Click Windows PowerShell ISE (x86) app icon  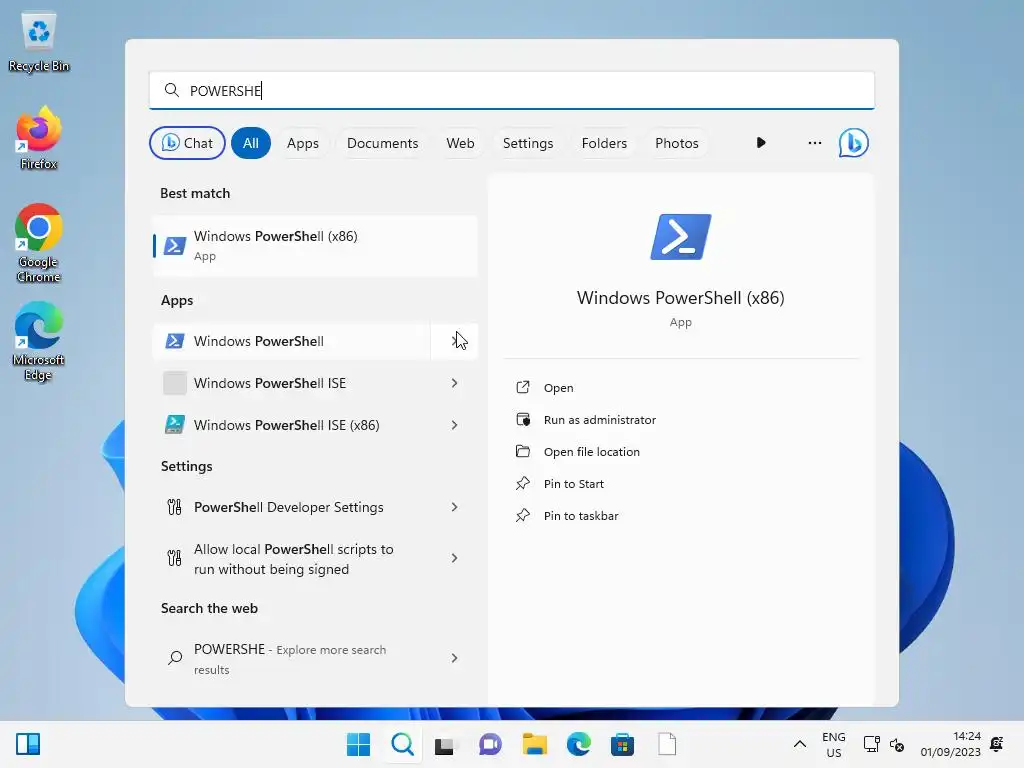(174, 425)
